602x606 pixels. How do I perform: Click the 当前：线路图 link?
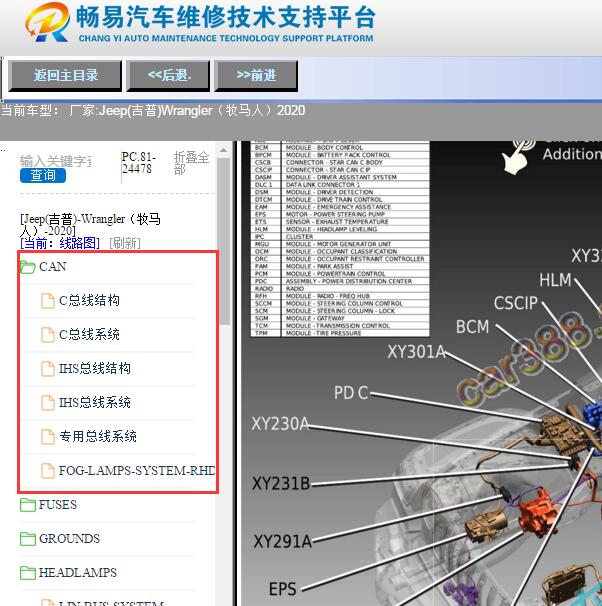click(60, 243)
